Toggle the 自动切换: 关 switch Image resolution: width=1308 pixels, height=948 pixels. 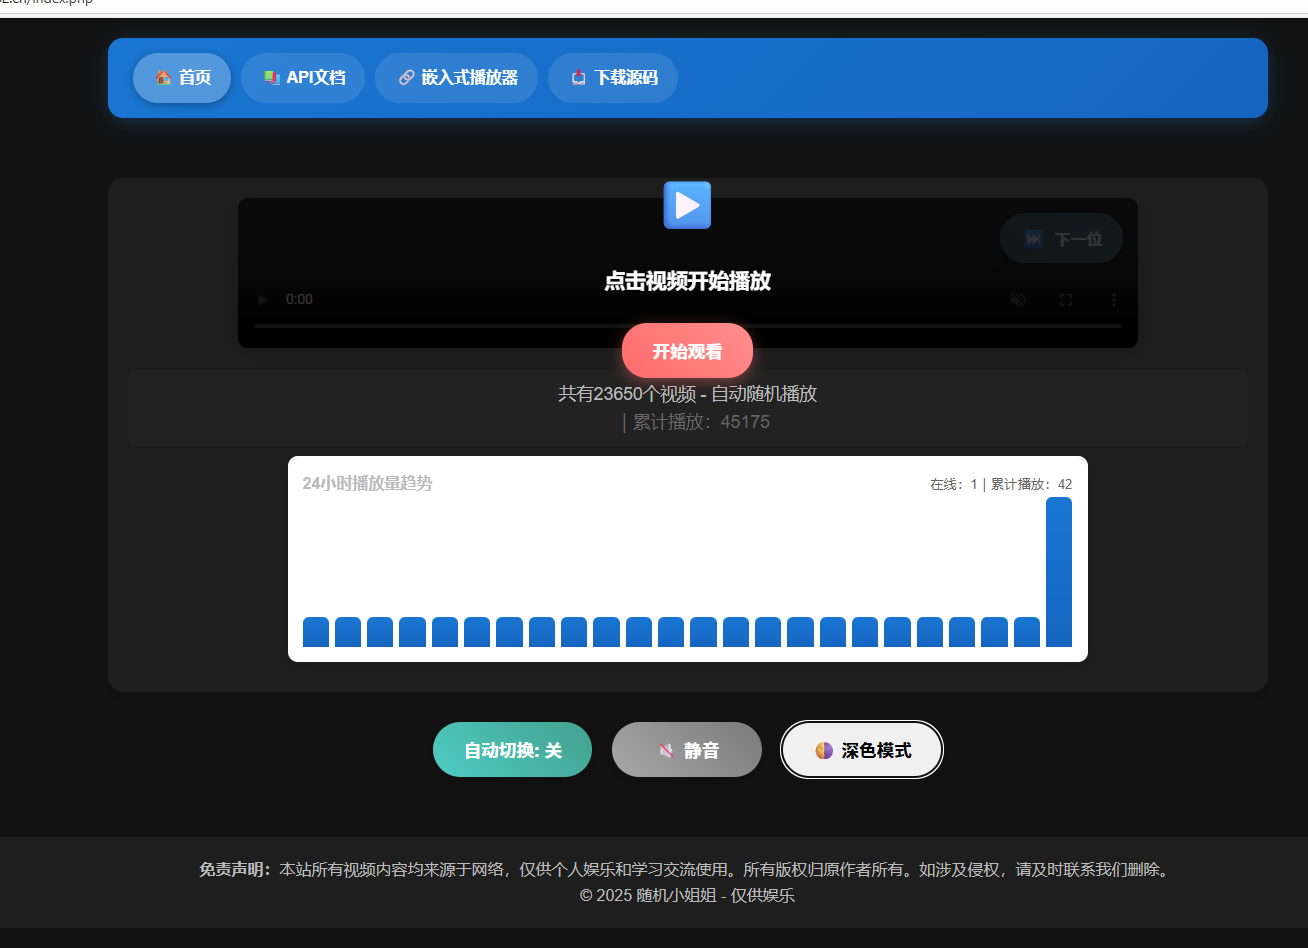click(512, 750)
